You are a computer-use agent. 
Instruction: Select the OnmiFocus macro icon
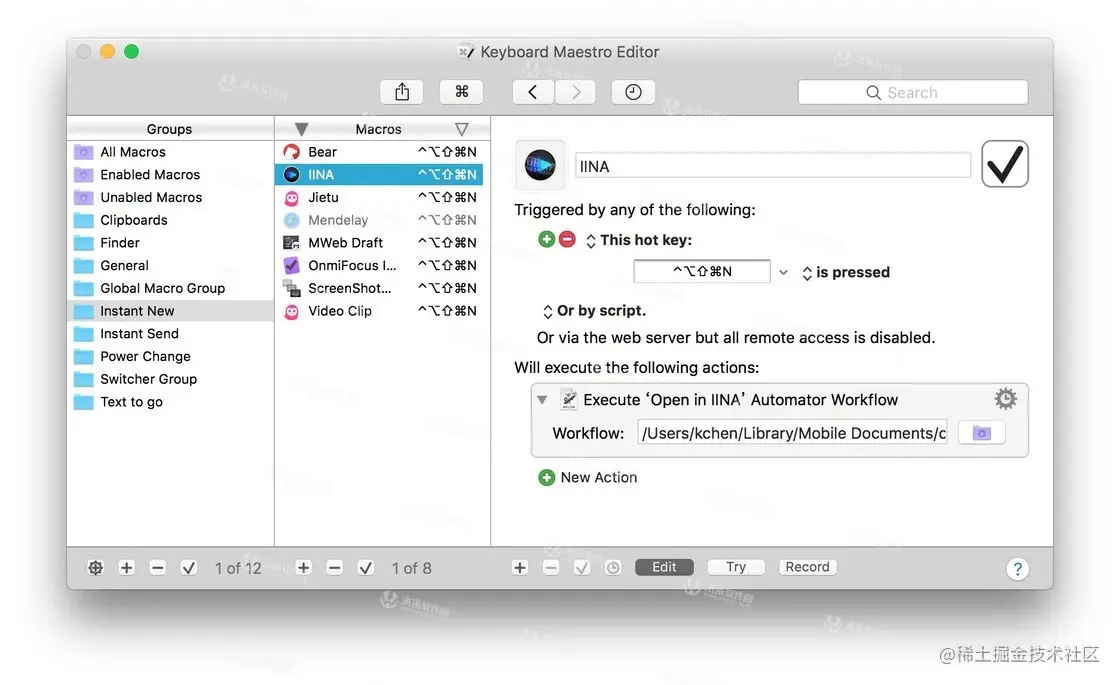point(291,266)
